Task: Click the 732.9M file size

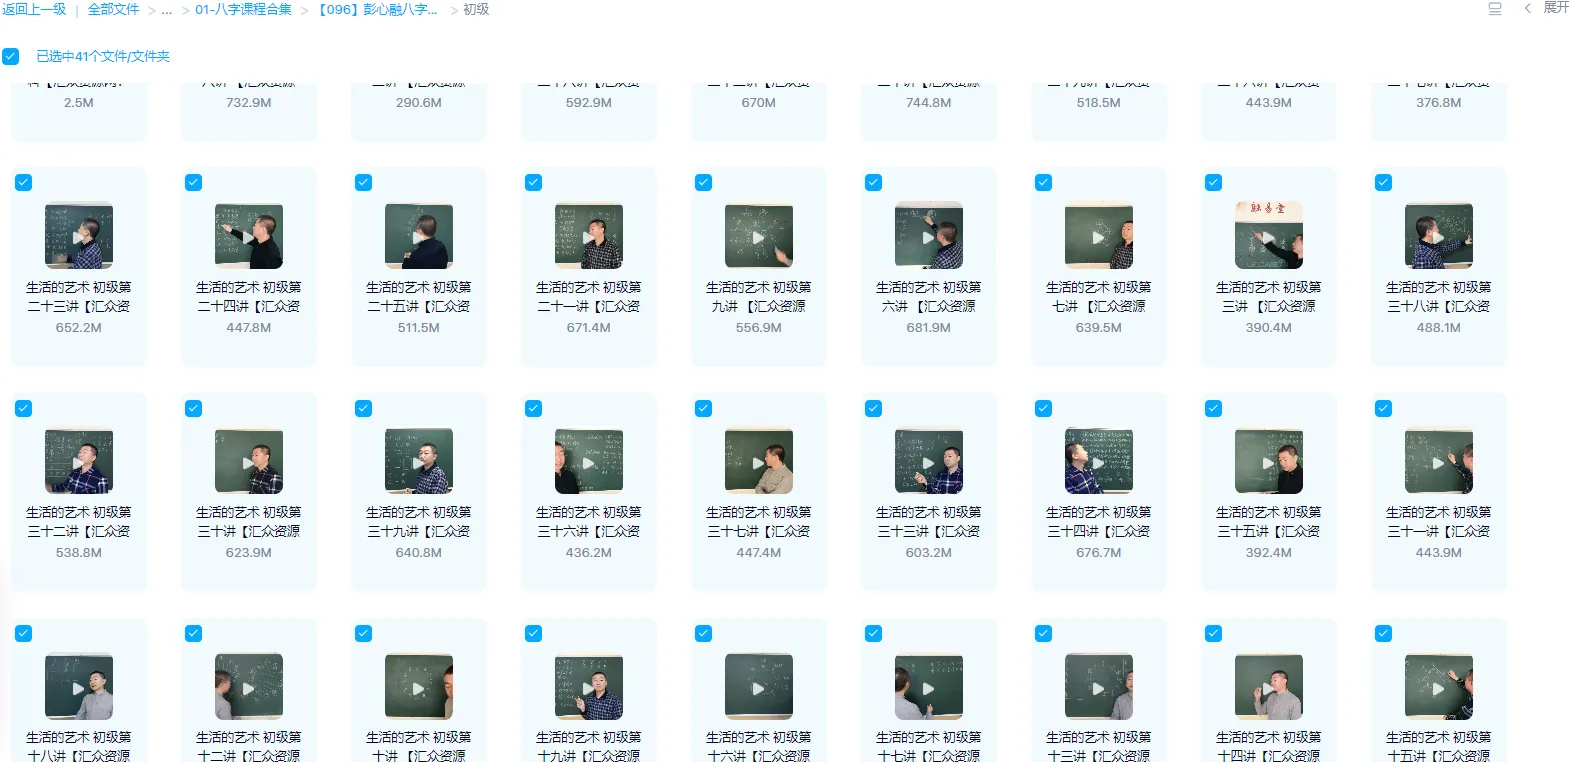Action: (x=249, y=102)
